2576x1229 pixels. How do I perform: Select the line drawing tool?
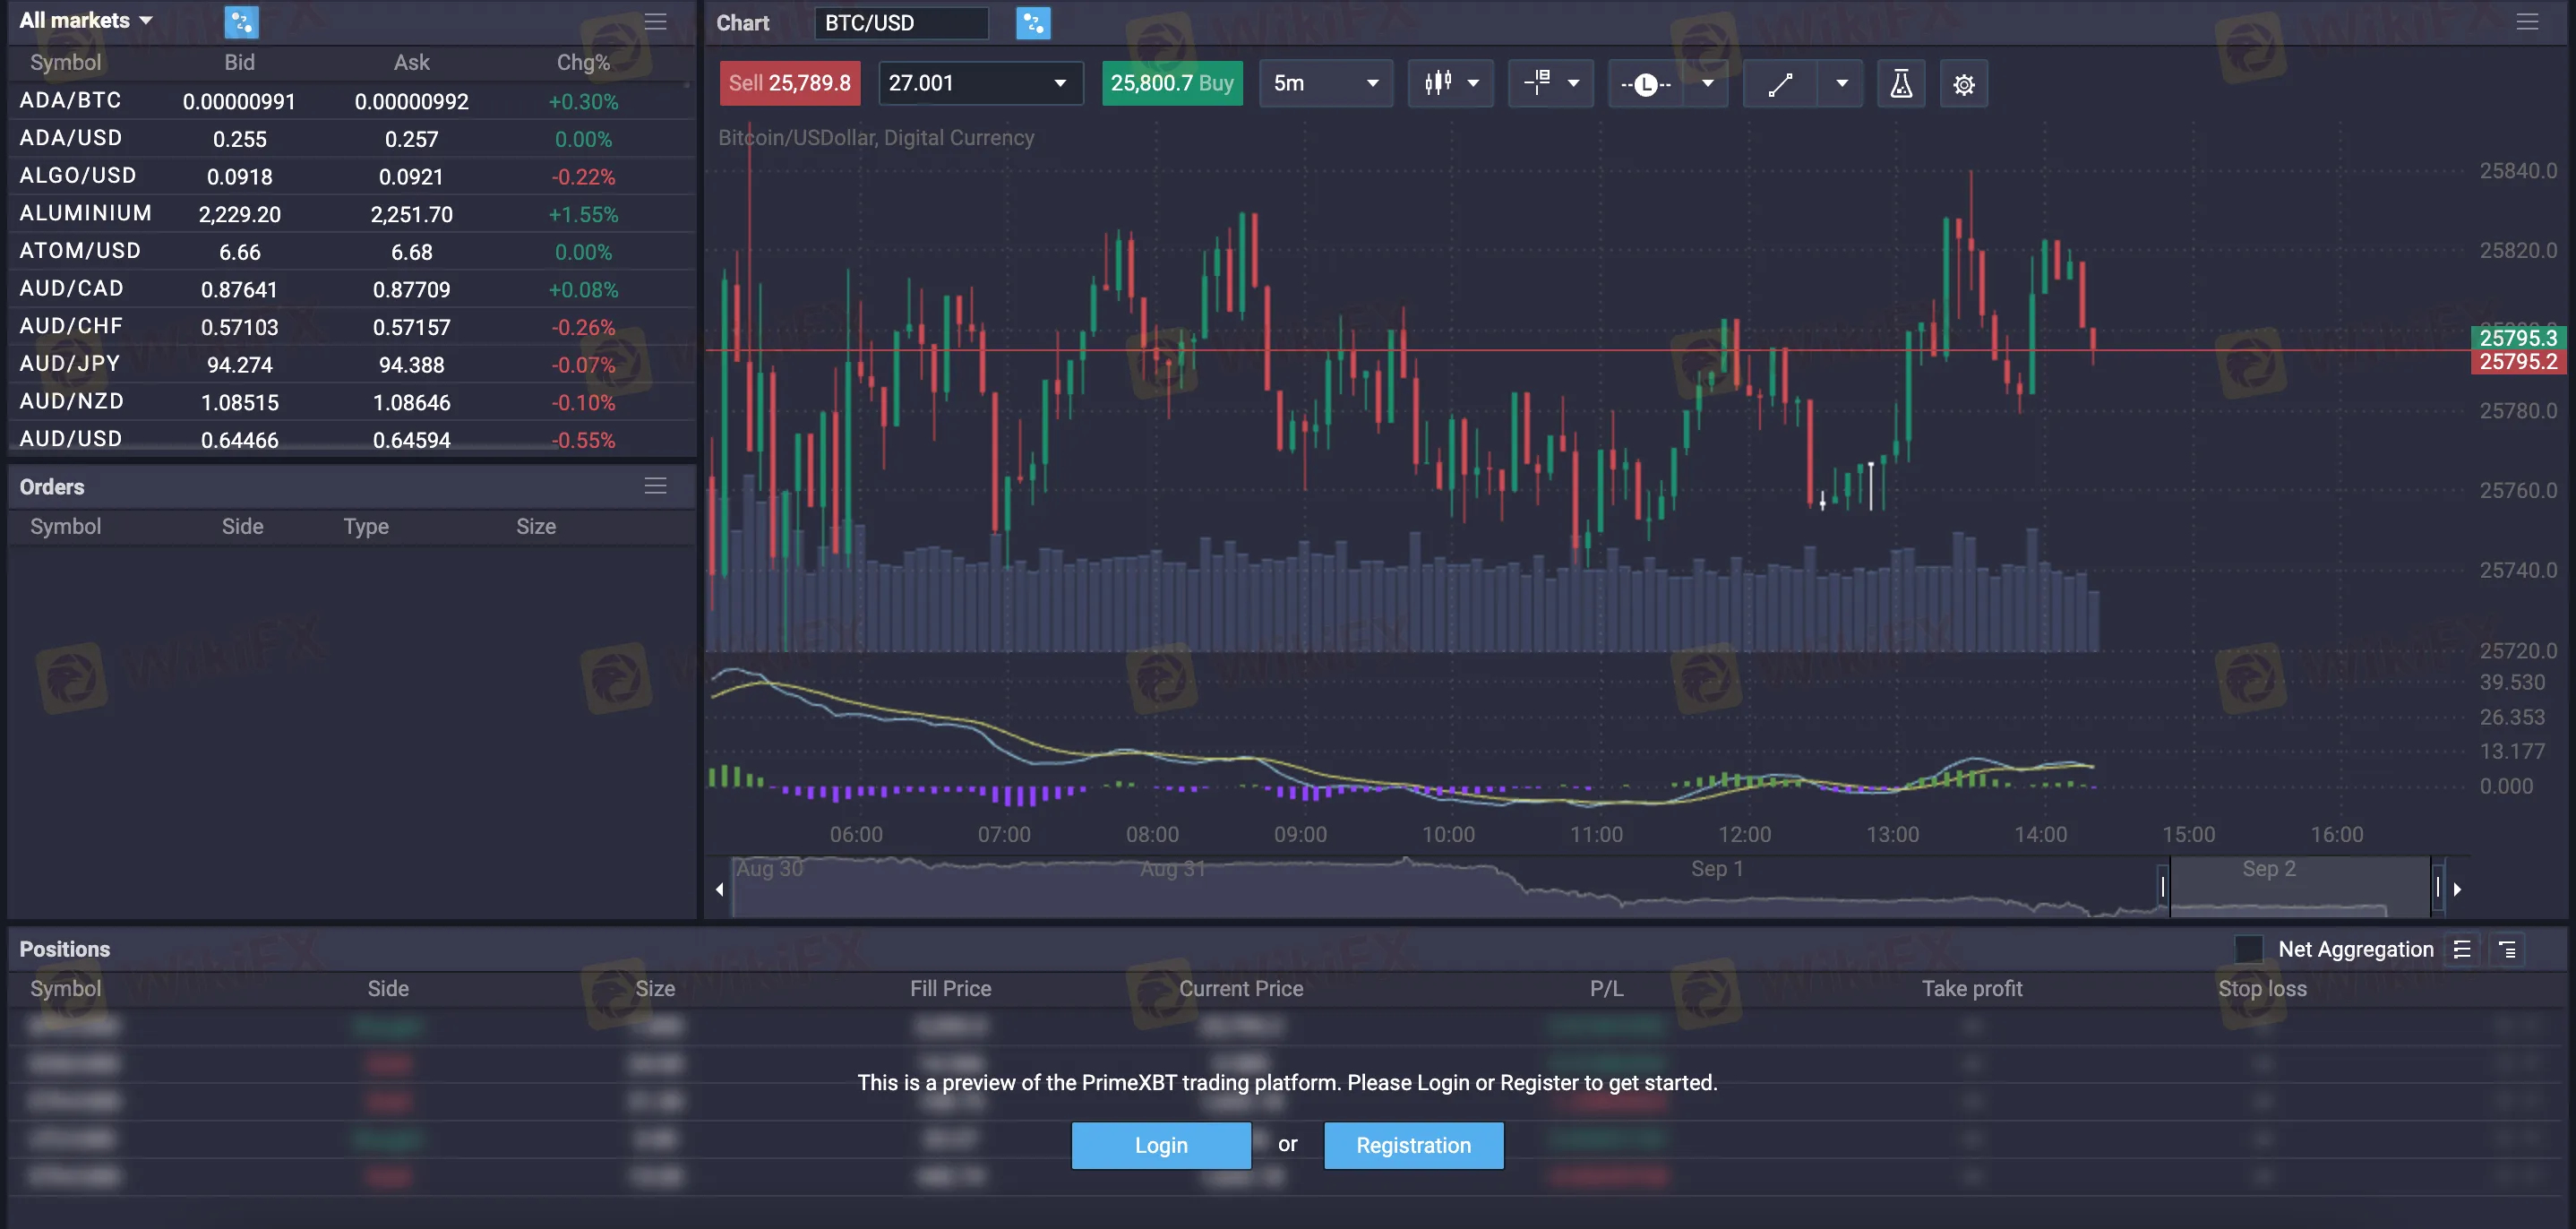tap(1780, 83)
